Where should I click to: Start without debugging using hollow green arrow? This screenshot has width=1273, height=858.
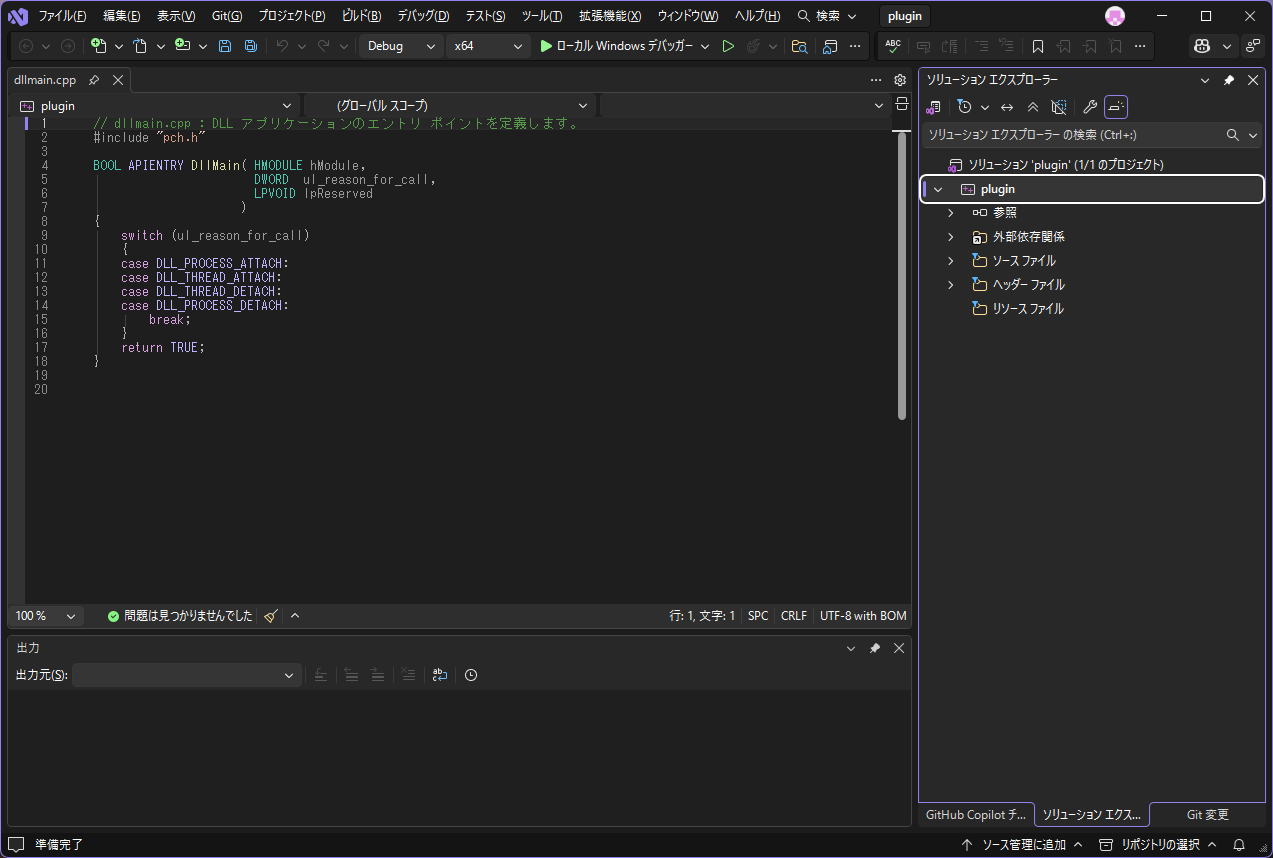coord(728,46)
